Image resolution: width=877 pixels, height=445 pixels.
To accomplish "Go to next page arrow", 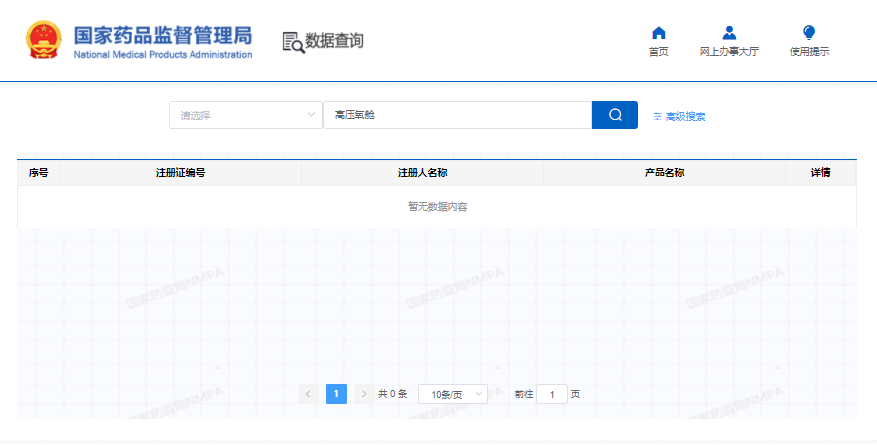I will coord(364,394).
